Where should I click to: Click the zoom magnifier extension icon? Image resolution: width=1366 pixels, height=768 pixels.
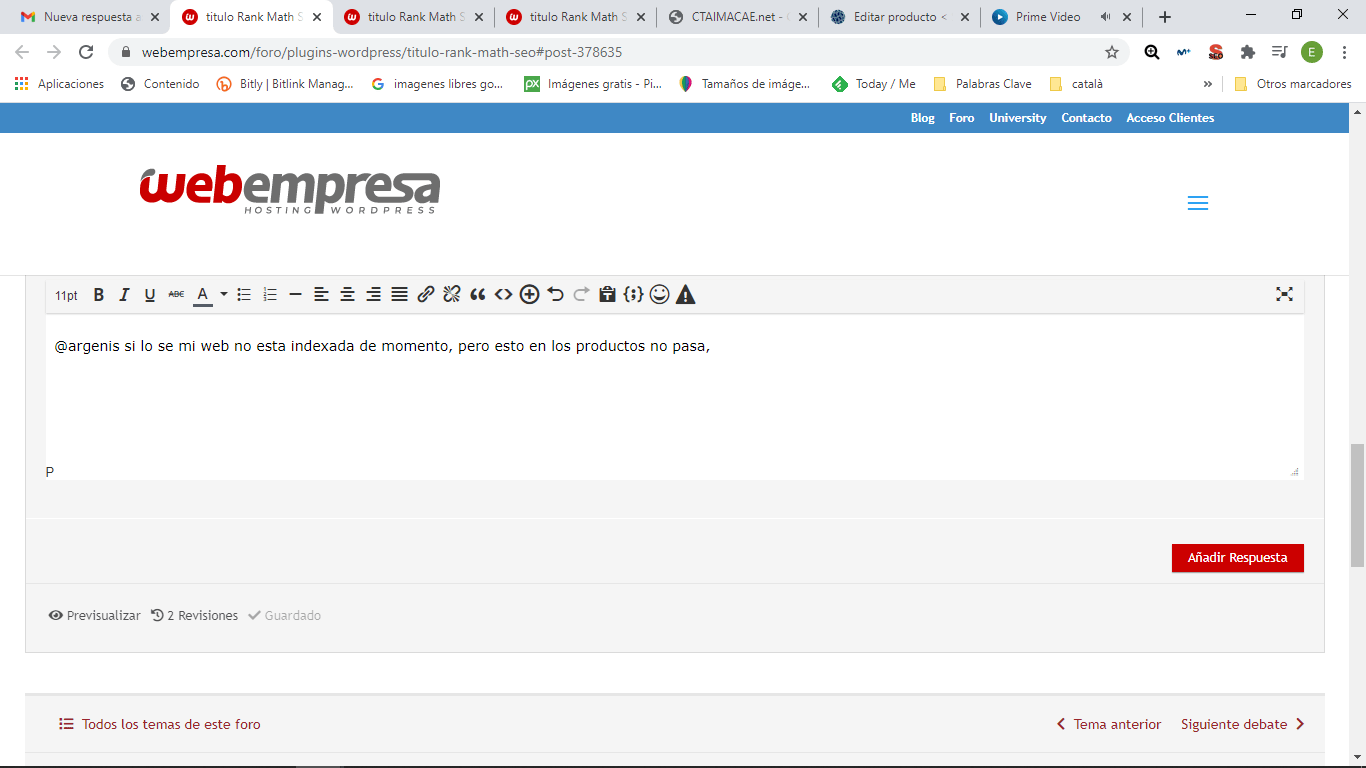tap(1152, 52)
